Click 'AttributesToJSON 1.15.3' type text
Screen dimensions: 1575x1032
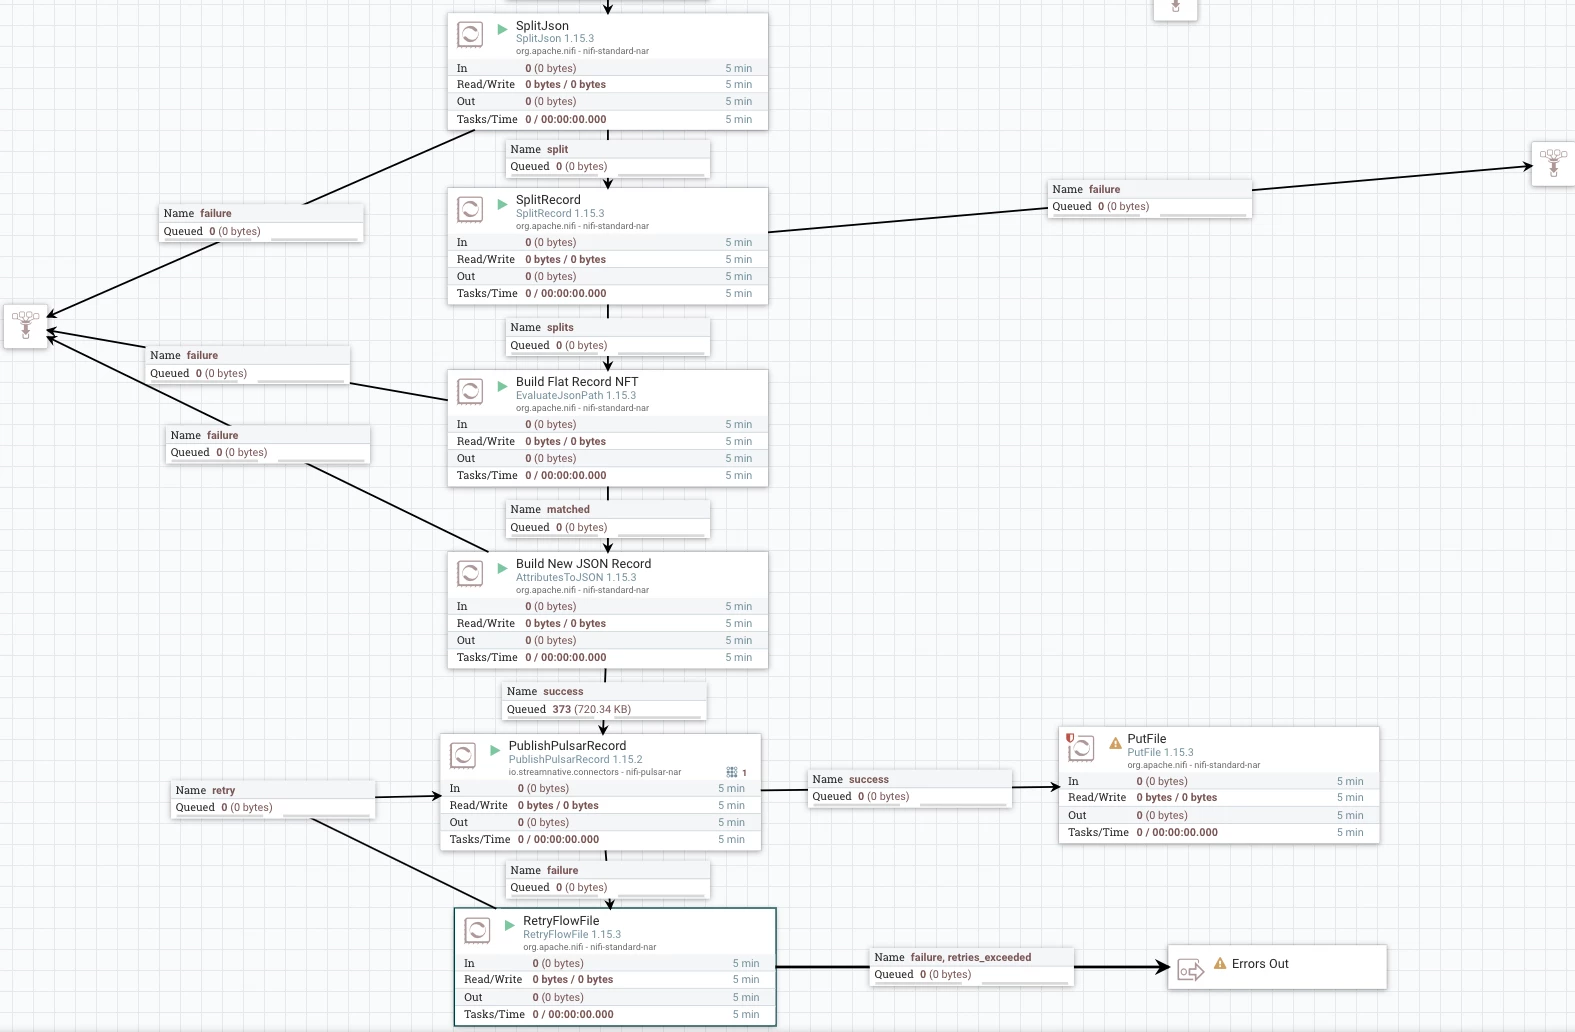576,578
